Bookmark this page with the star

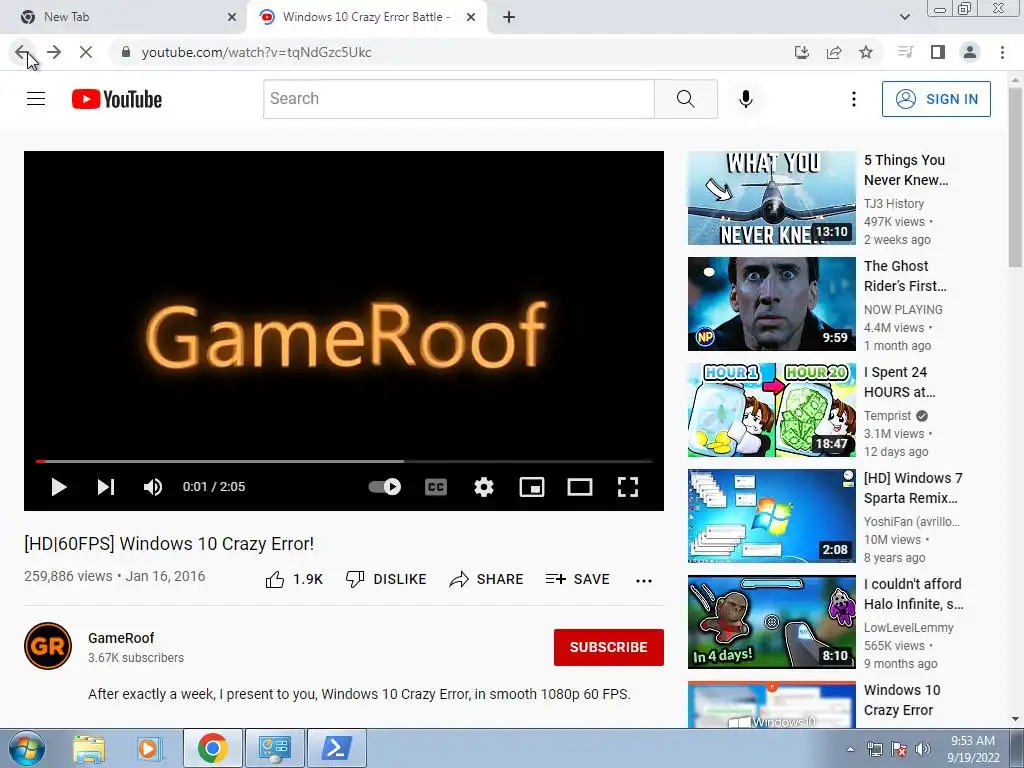pyautogui.click(x=866, y=52)
